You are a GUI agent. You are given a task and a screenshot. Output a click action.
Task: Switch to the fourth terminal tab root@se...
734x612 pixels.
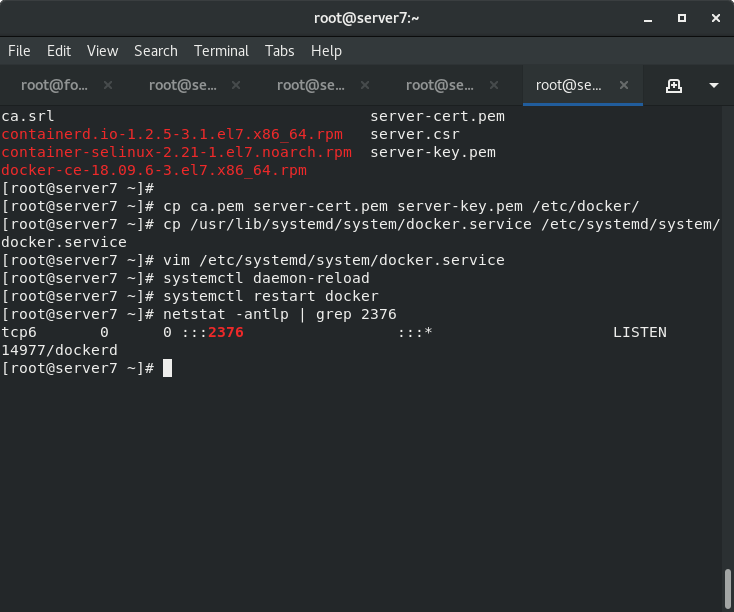click(440, 85)
